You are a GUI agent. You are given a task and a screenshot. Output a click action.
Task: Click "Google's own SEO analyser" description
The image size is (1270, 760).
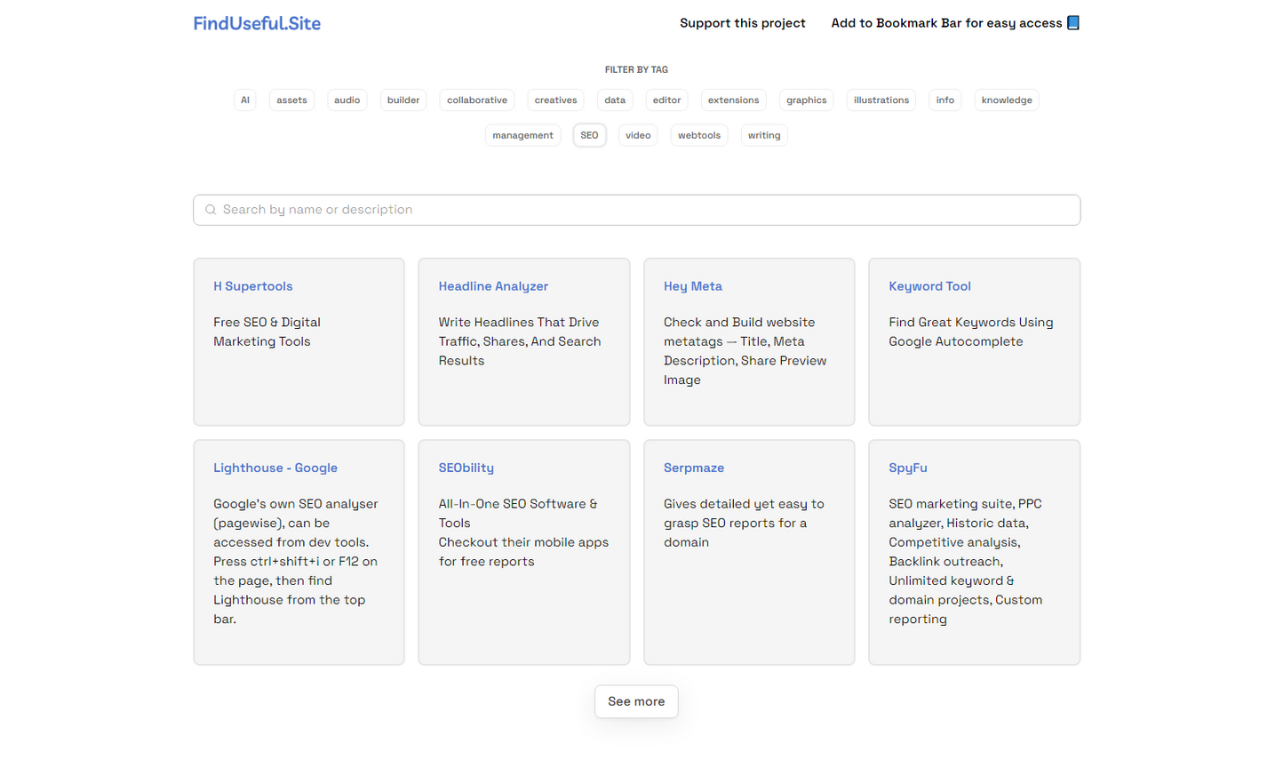(x=296, y=561)
